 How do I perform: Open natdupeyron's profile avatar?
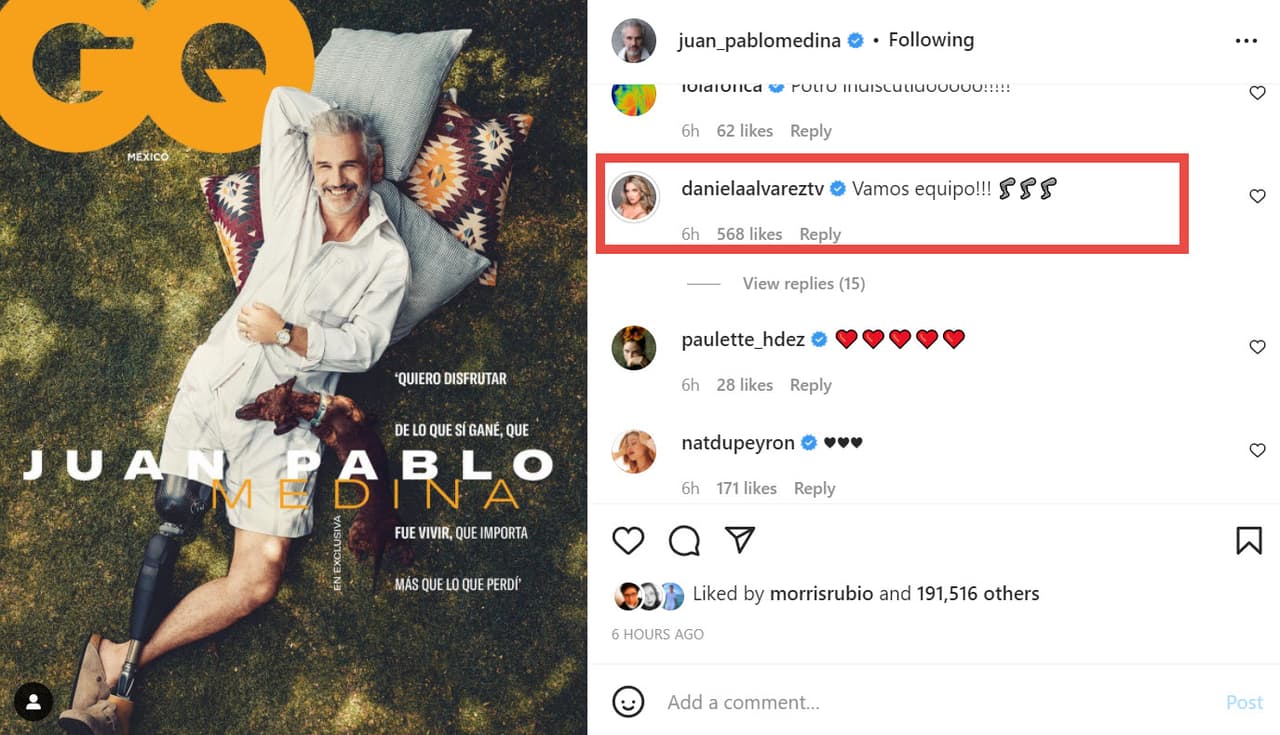click(x=634, y=451)
